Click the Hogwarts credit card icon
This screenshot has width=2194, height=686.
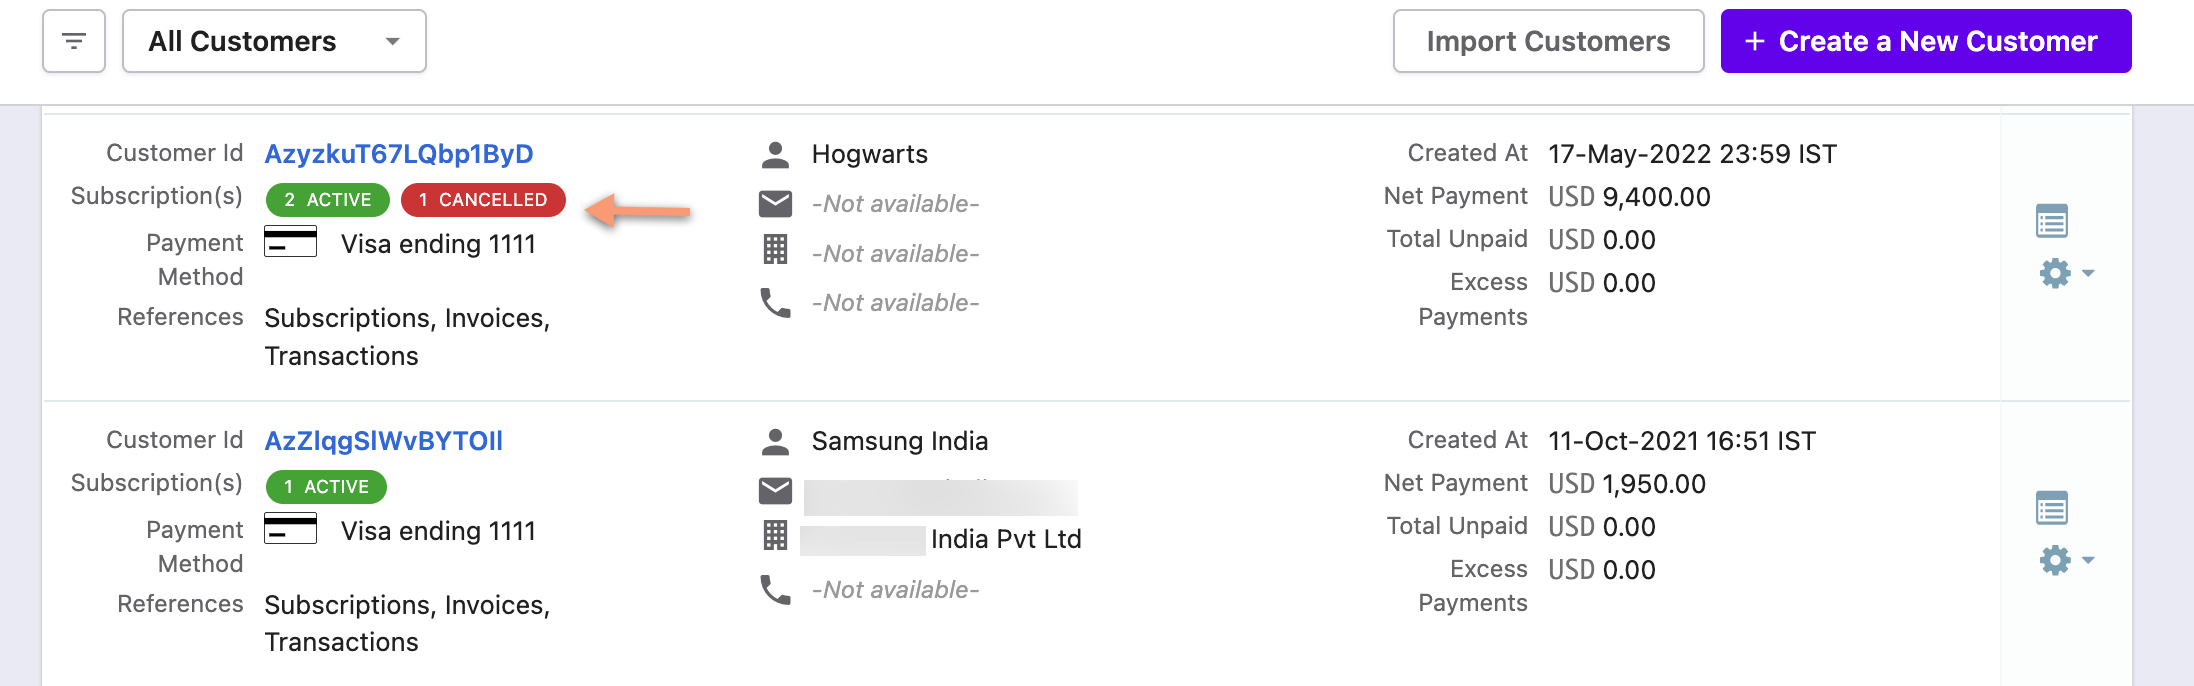[x=290, y=242]
